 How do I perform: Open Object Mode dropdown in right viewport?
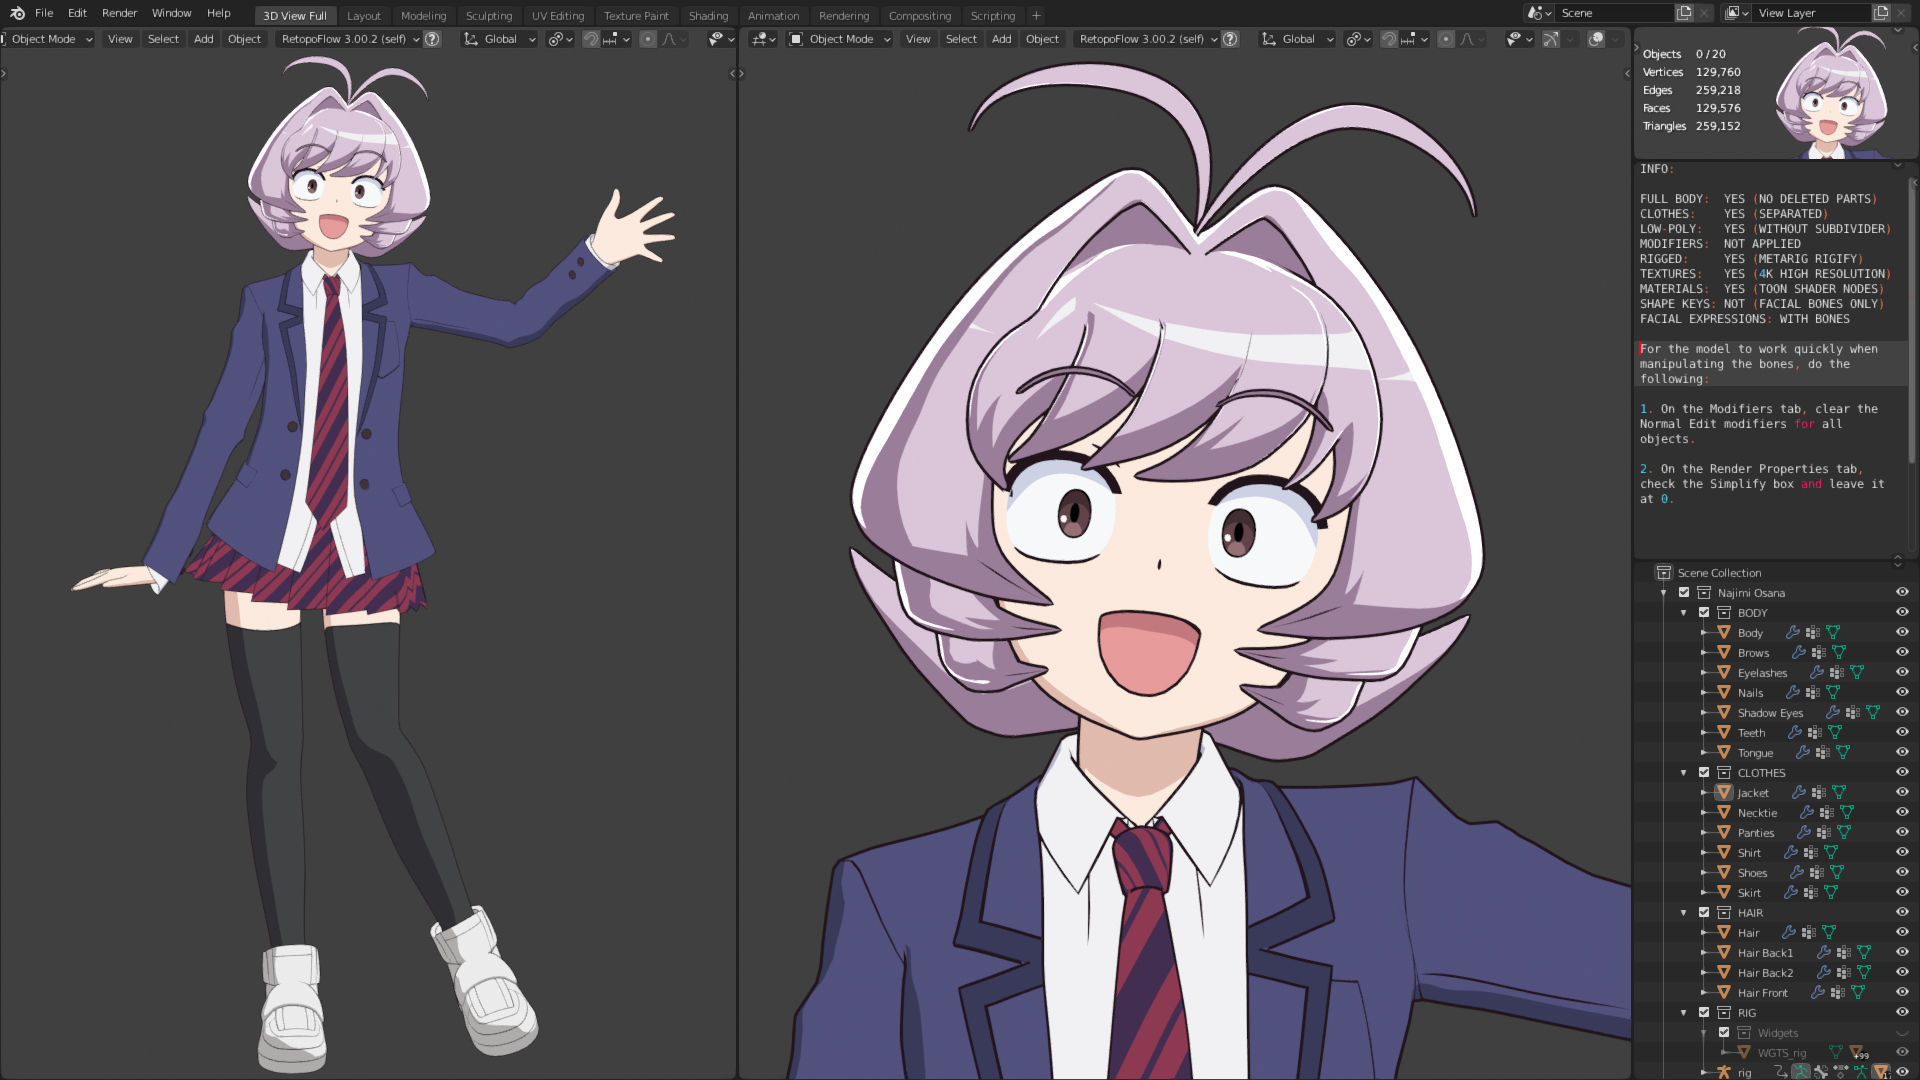coord(840,39)
